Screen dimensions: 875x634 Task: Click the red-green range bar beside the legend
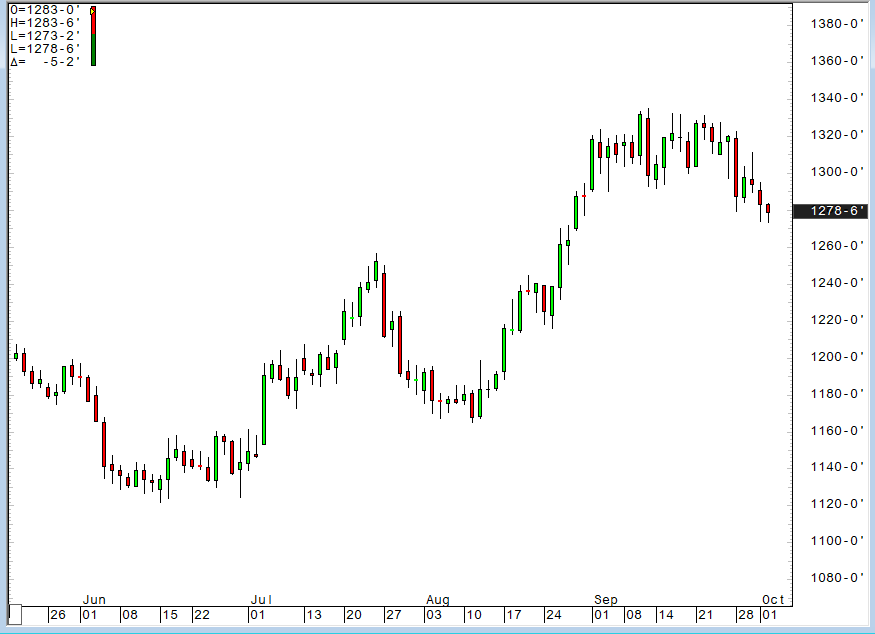coord(93,36)
